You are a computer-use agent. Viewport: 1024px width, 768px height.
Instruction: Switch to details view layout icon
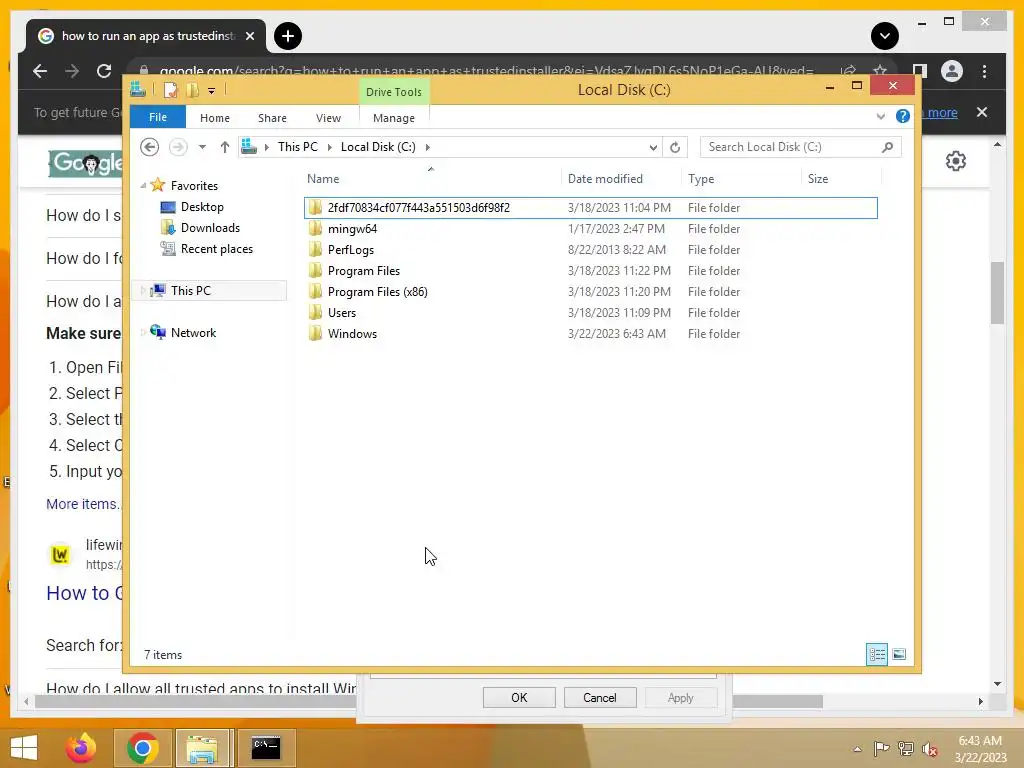pyautogui.click(x=876, y=654)
